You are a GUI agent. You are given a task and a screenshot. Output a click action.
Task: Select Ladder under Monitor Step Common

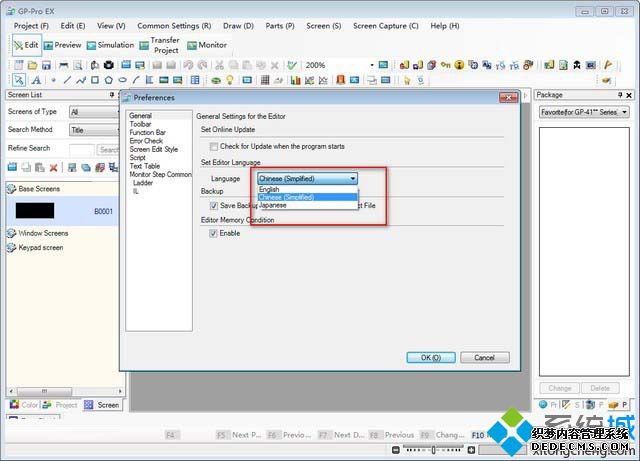pos(143,183)
